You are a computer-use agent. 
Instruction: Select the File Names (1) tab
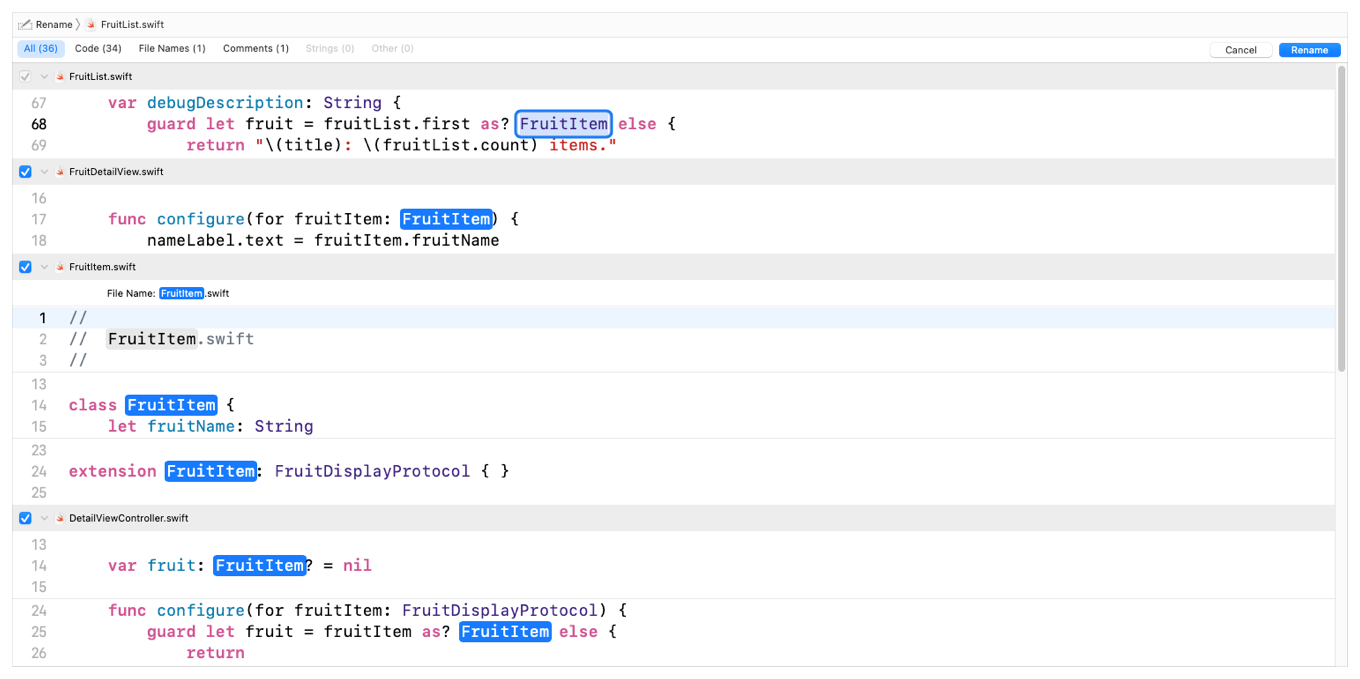click(172, 48)
